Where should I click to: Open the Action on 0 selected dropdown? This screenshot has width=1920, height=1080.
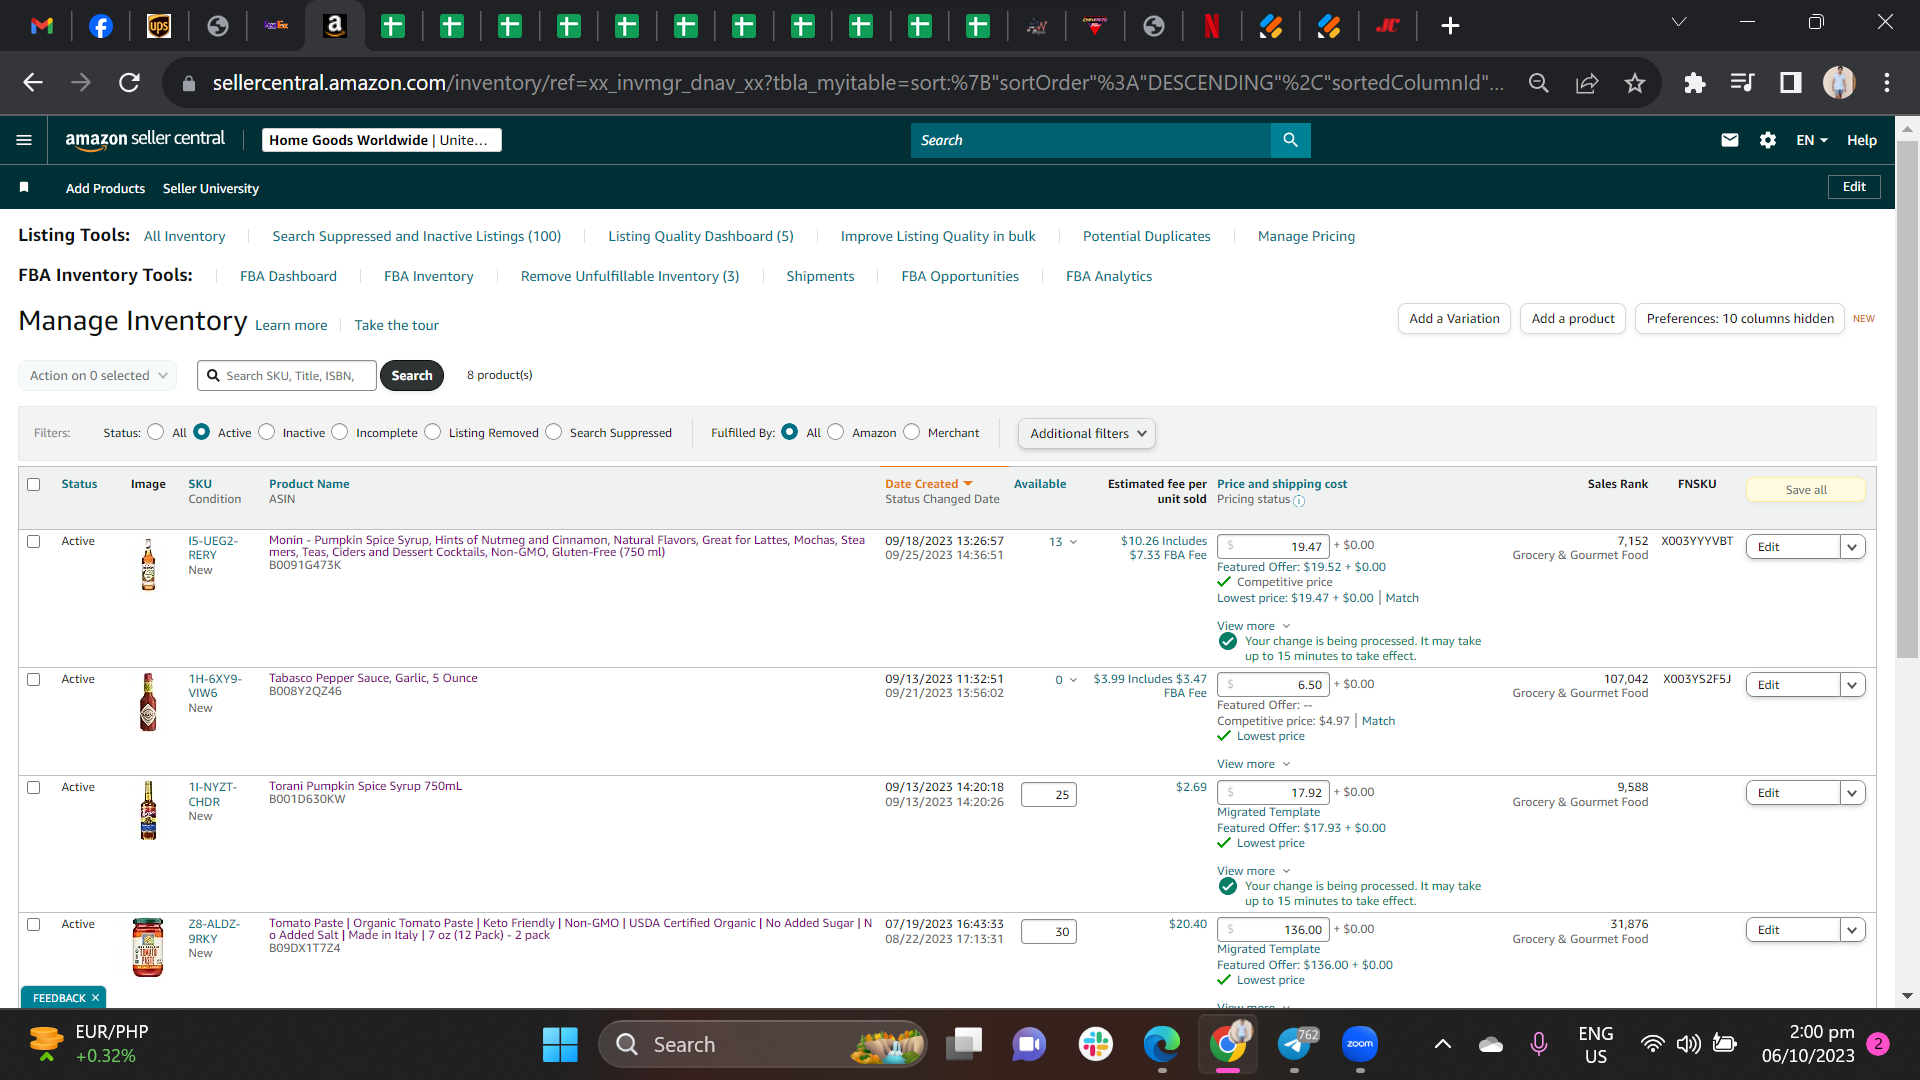click(97, 376)
